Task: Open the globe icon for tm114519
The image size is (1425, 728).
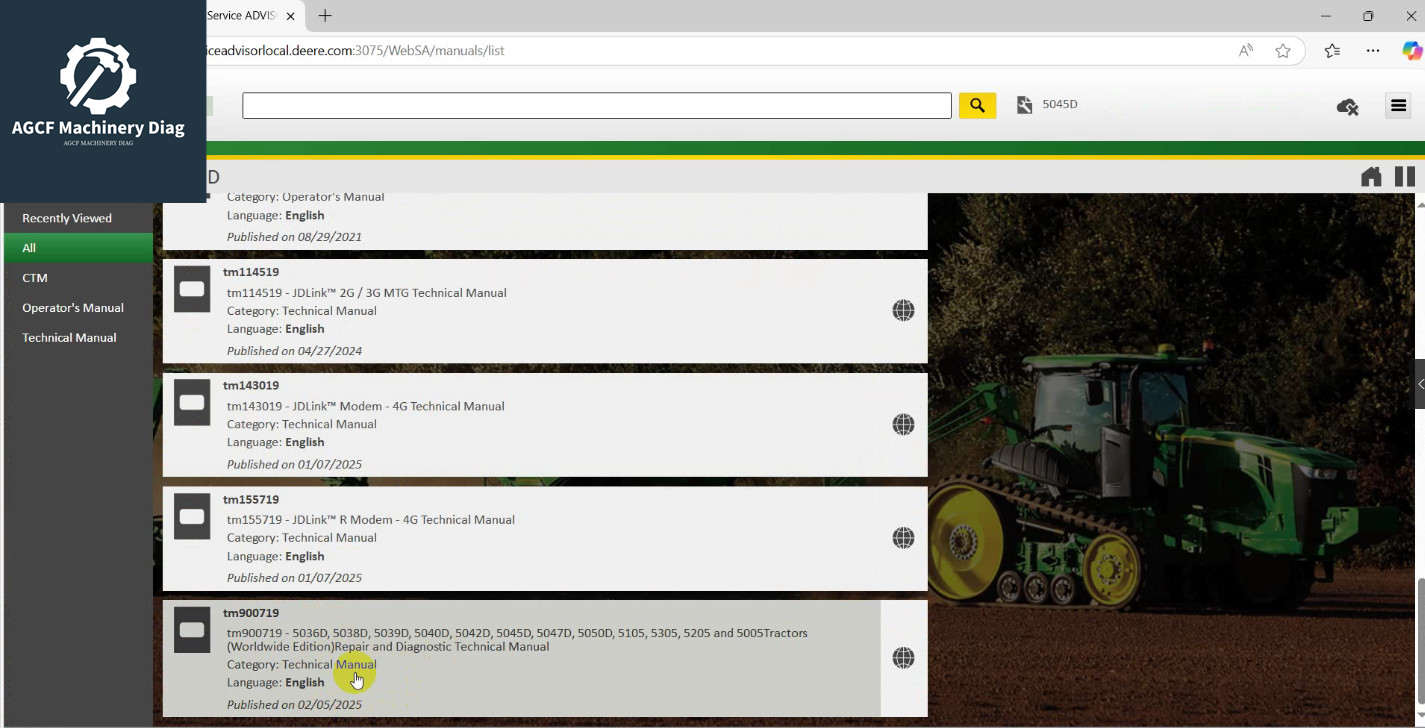Action: pyautogui.click(x=903, y=311)
